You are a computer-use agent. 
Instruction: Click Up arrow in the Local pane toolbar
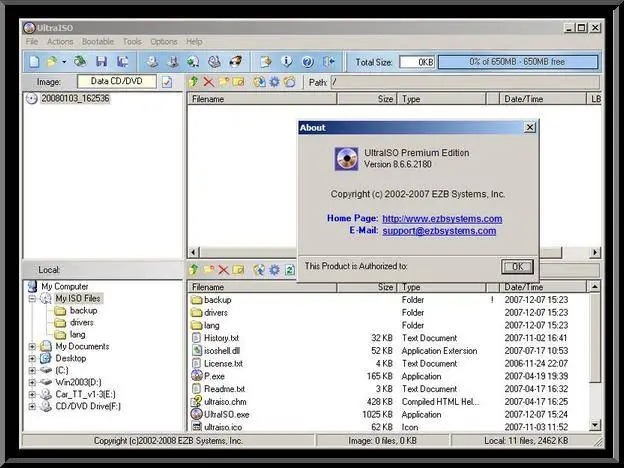point(193,269)
